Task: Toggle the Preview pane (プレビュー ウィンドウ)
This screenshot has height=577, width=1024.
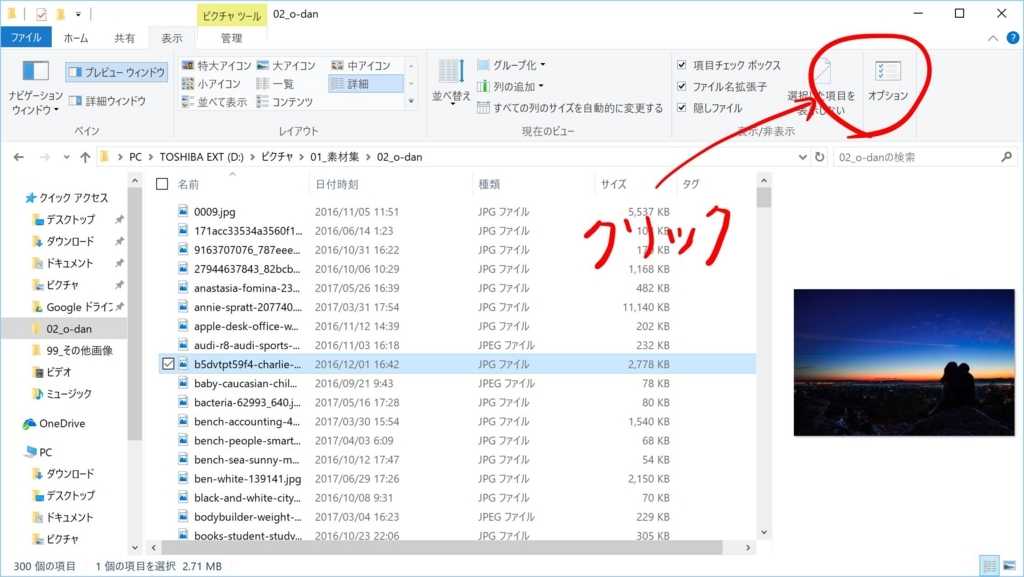Action: tap(117, 72)
